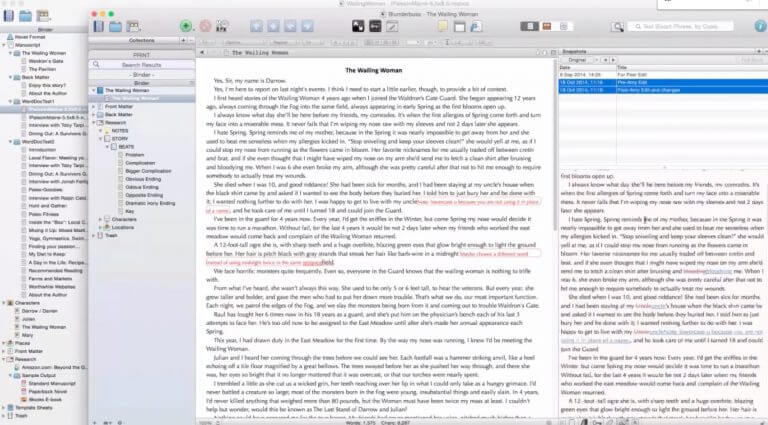The width and height of the screenshot is (768, 425).
Task: Expand the Characters folder in front binder
Action: coord(101,219)
